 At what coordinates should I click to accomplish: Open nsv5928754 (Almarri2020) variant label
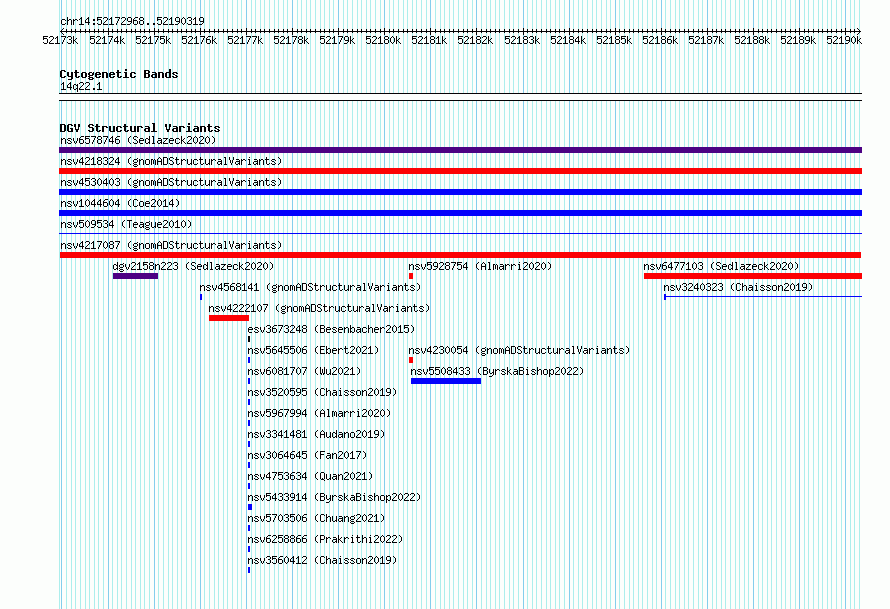coord(480,266)
